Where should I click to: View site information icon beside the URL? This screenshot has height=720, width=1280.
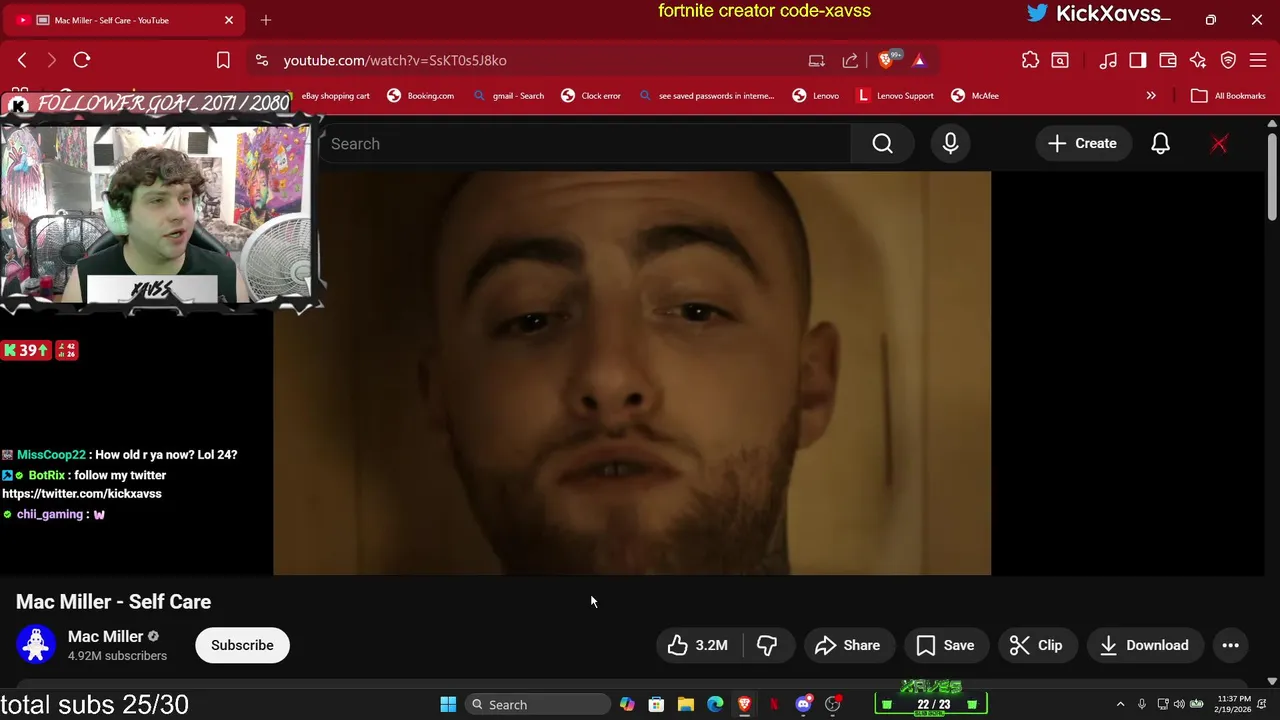pos(261,60)
